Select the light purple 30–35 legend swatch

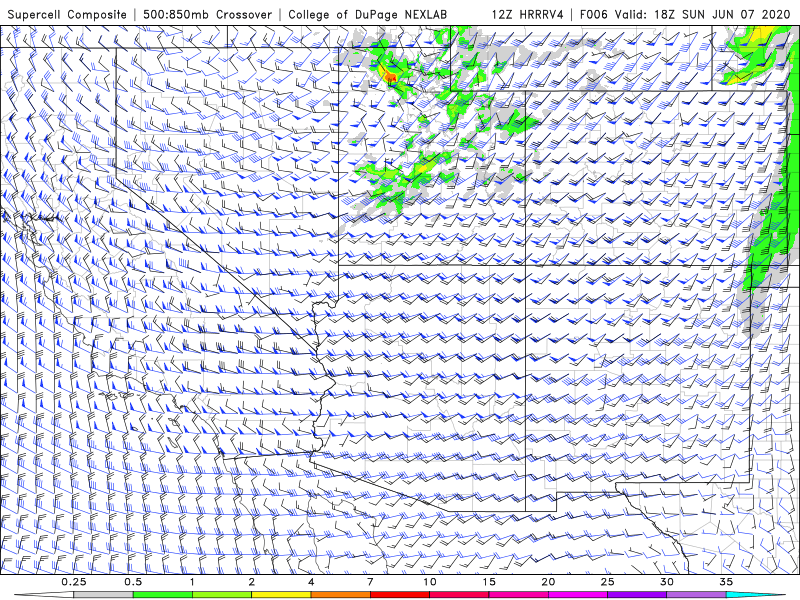coord(696,595)
